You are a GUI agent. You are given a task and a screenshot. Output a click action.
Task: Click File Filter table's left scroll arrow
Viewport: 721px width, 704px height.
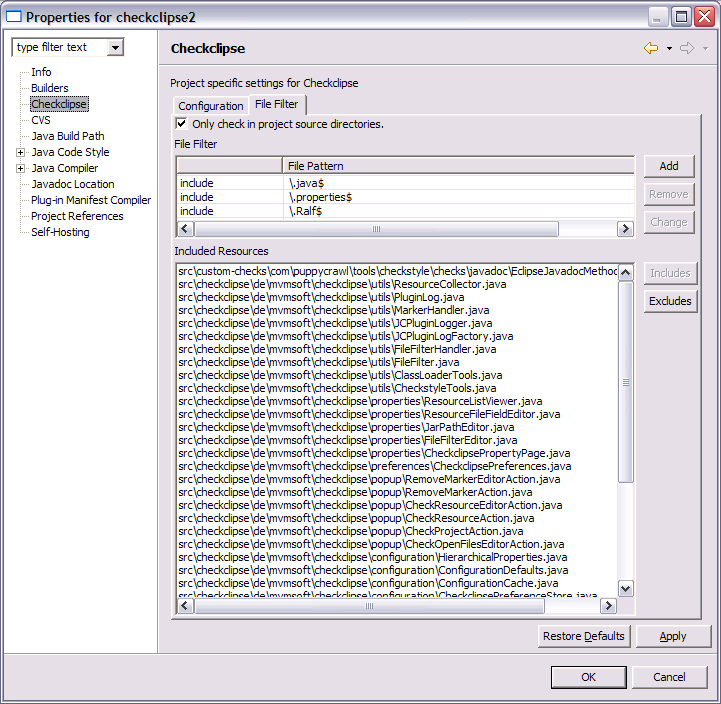(x=185, y=229)
